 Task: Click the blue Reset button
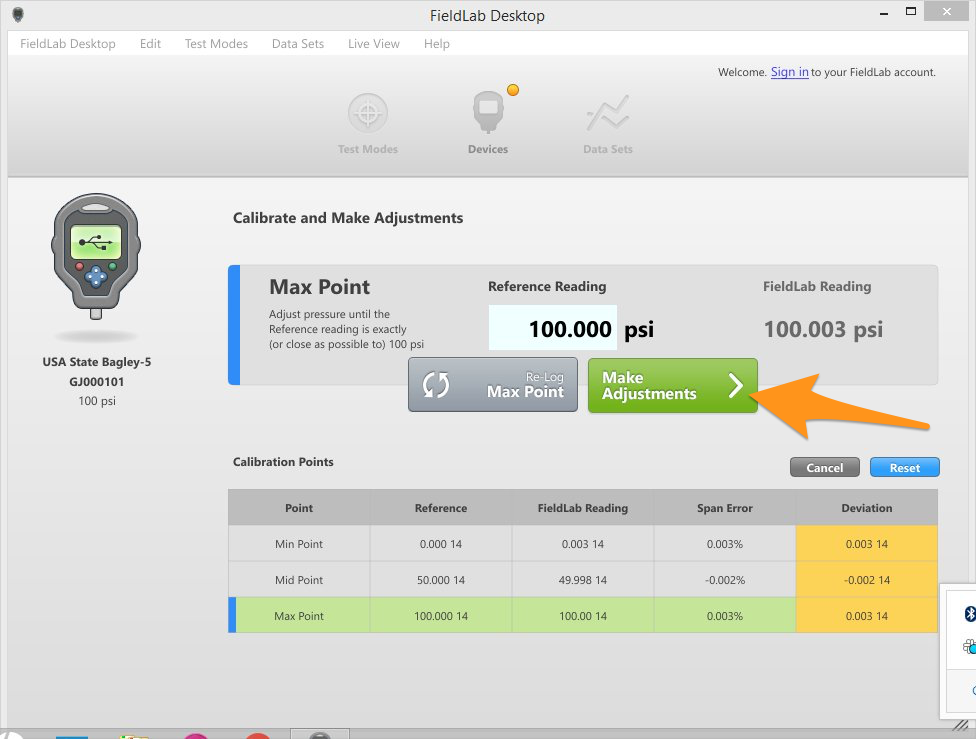point(904,468)
